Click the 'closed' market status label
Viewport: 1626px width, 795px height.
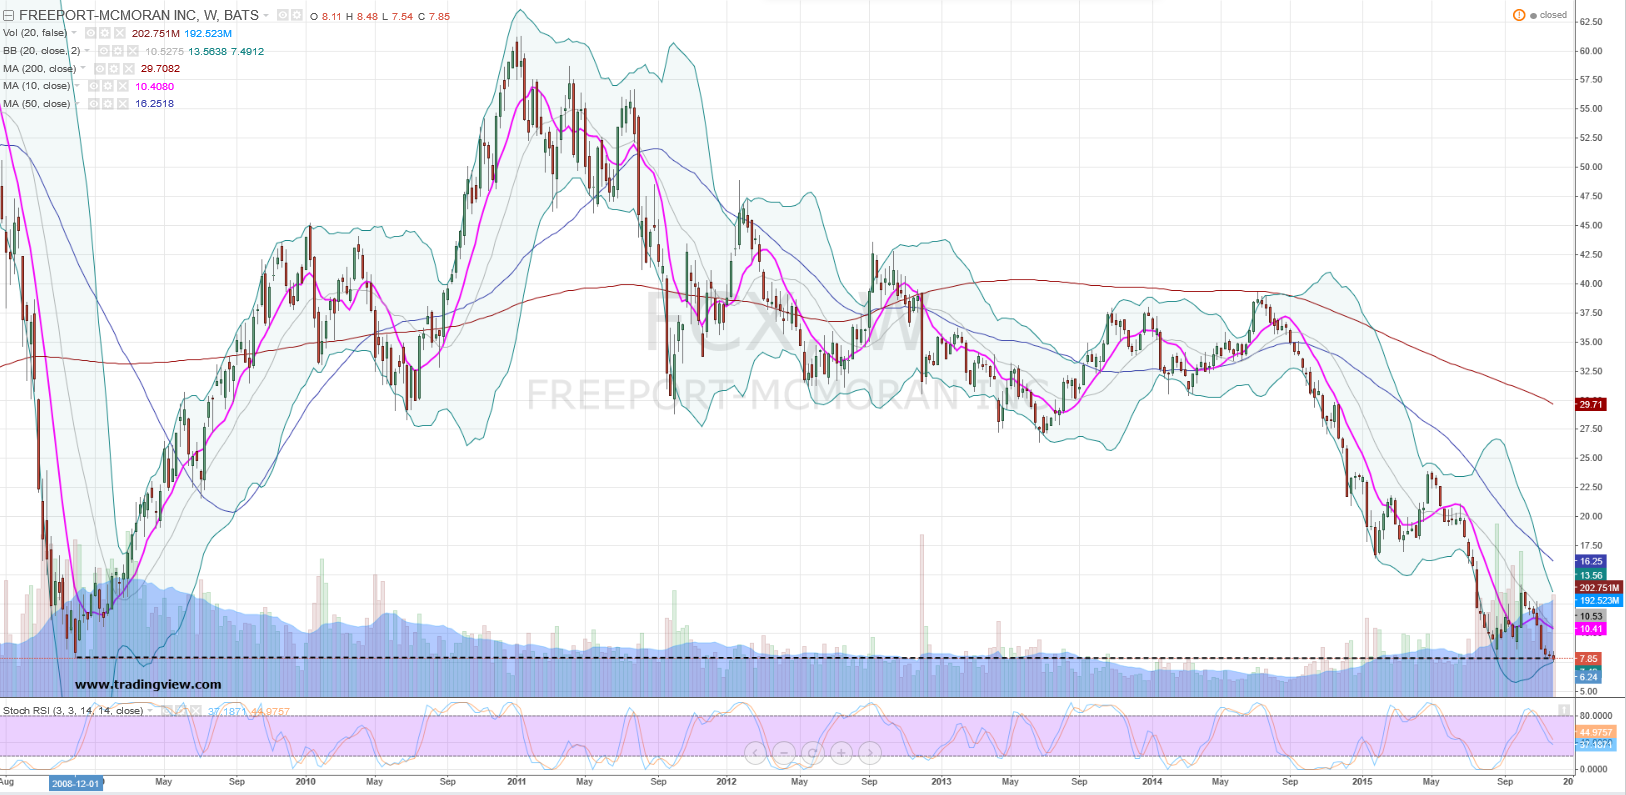pos(1554,15)
